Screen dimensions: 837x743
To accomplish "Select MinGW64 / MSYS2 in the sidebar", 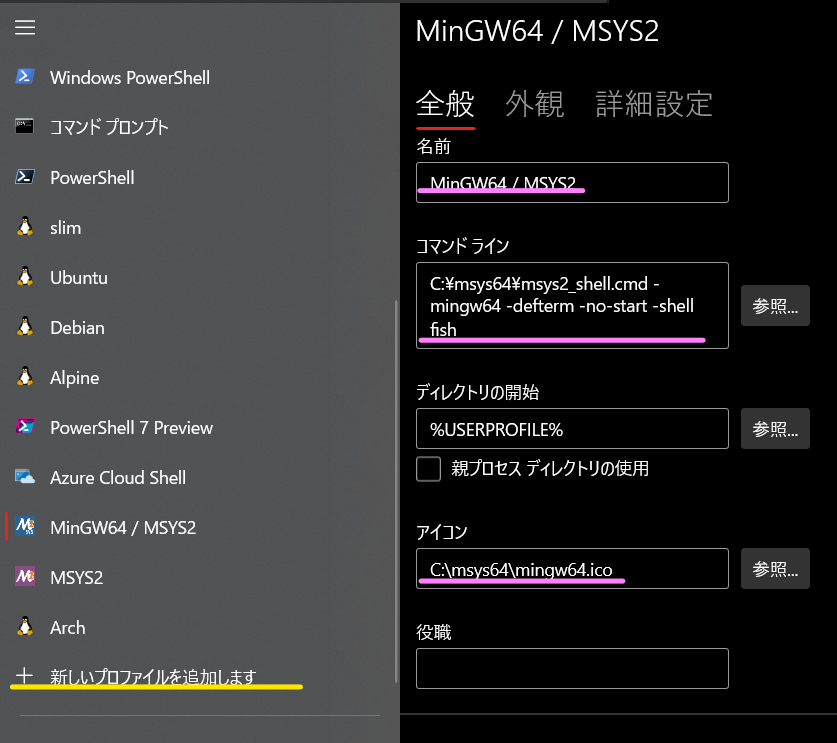I will [200, 527].
